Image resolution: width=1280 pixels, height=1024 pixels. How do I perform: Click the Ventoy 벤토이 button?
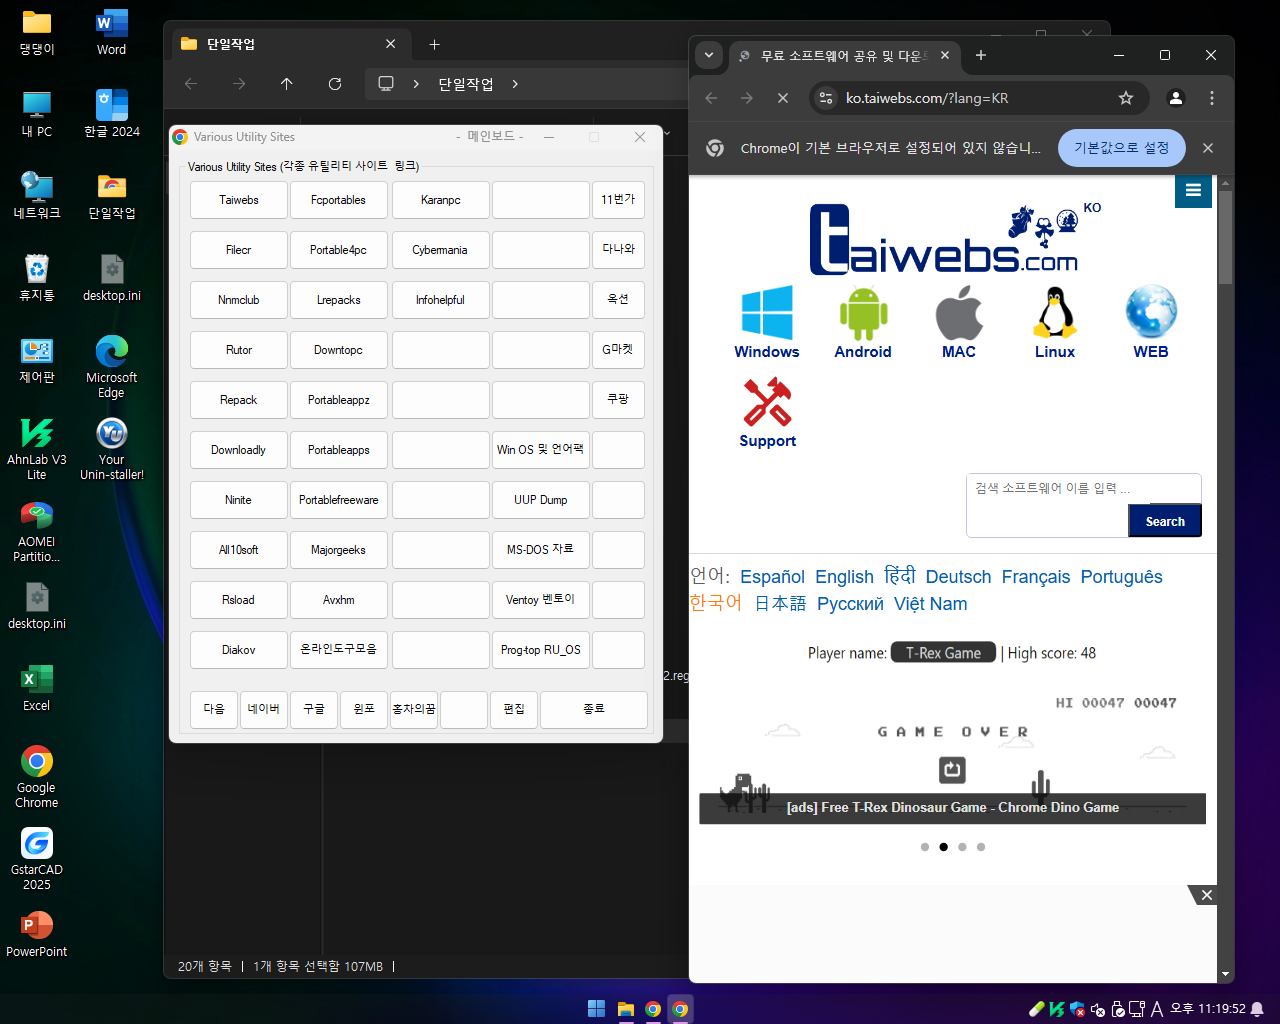pos(541,600)
